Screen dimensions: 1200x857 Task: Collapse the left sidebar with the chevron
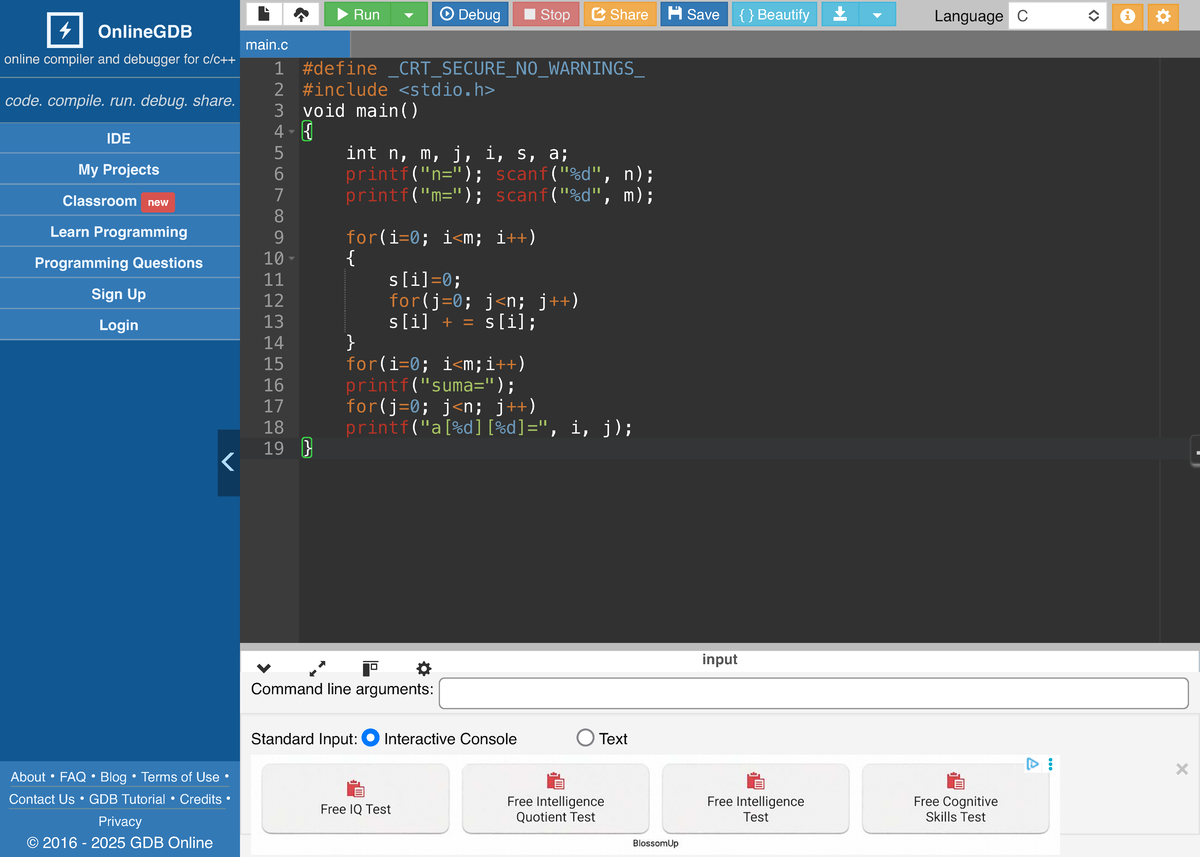click(x=228, y=462)
